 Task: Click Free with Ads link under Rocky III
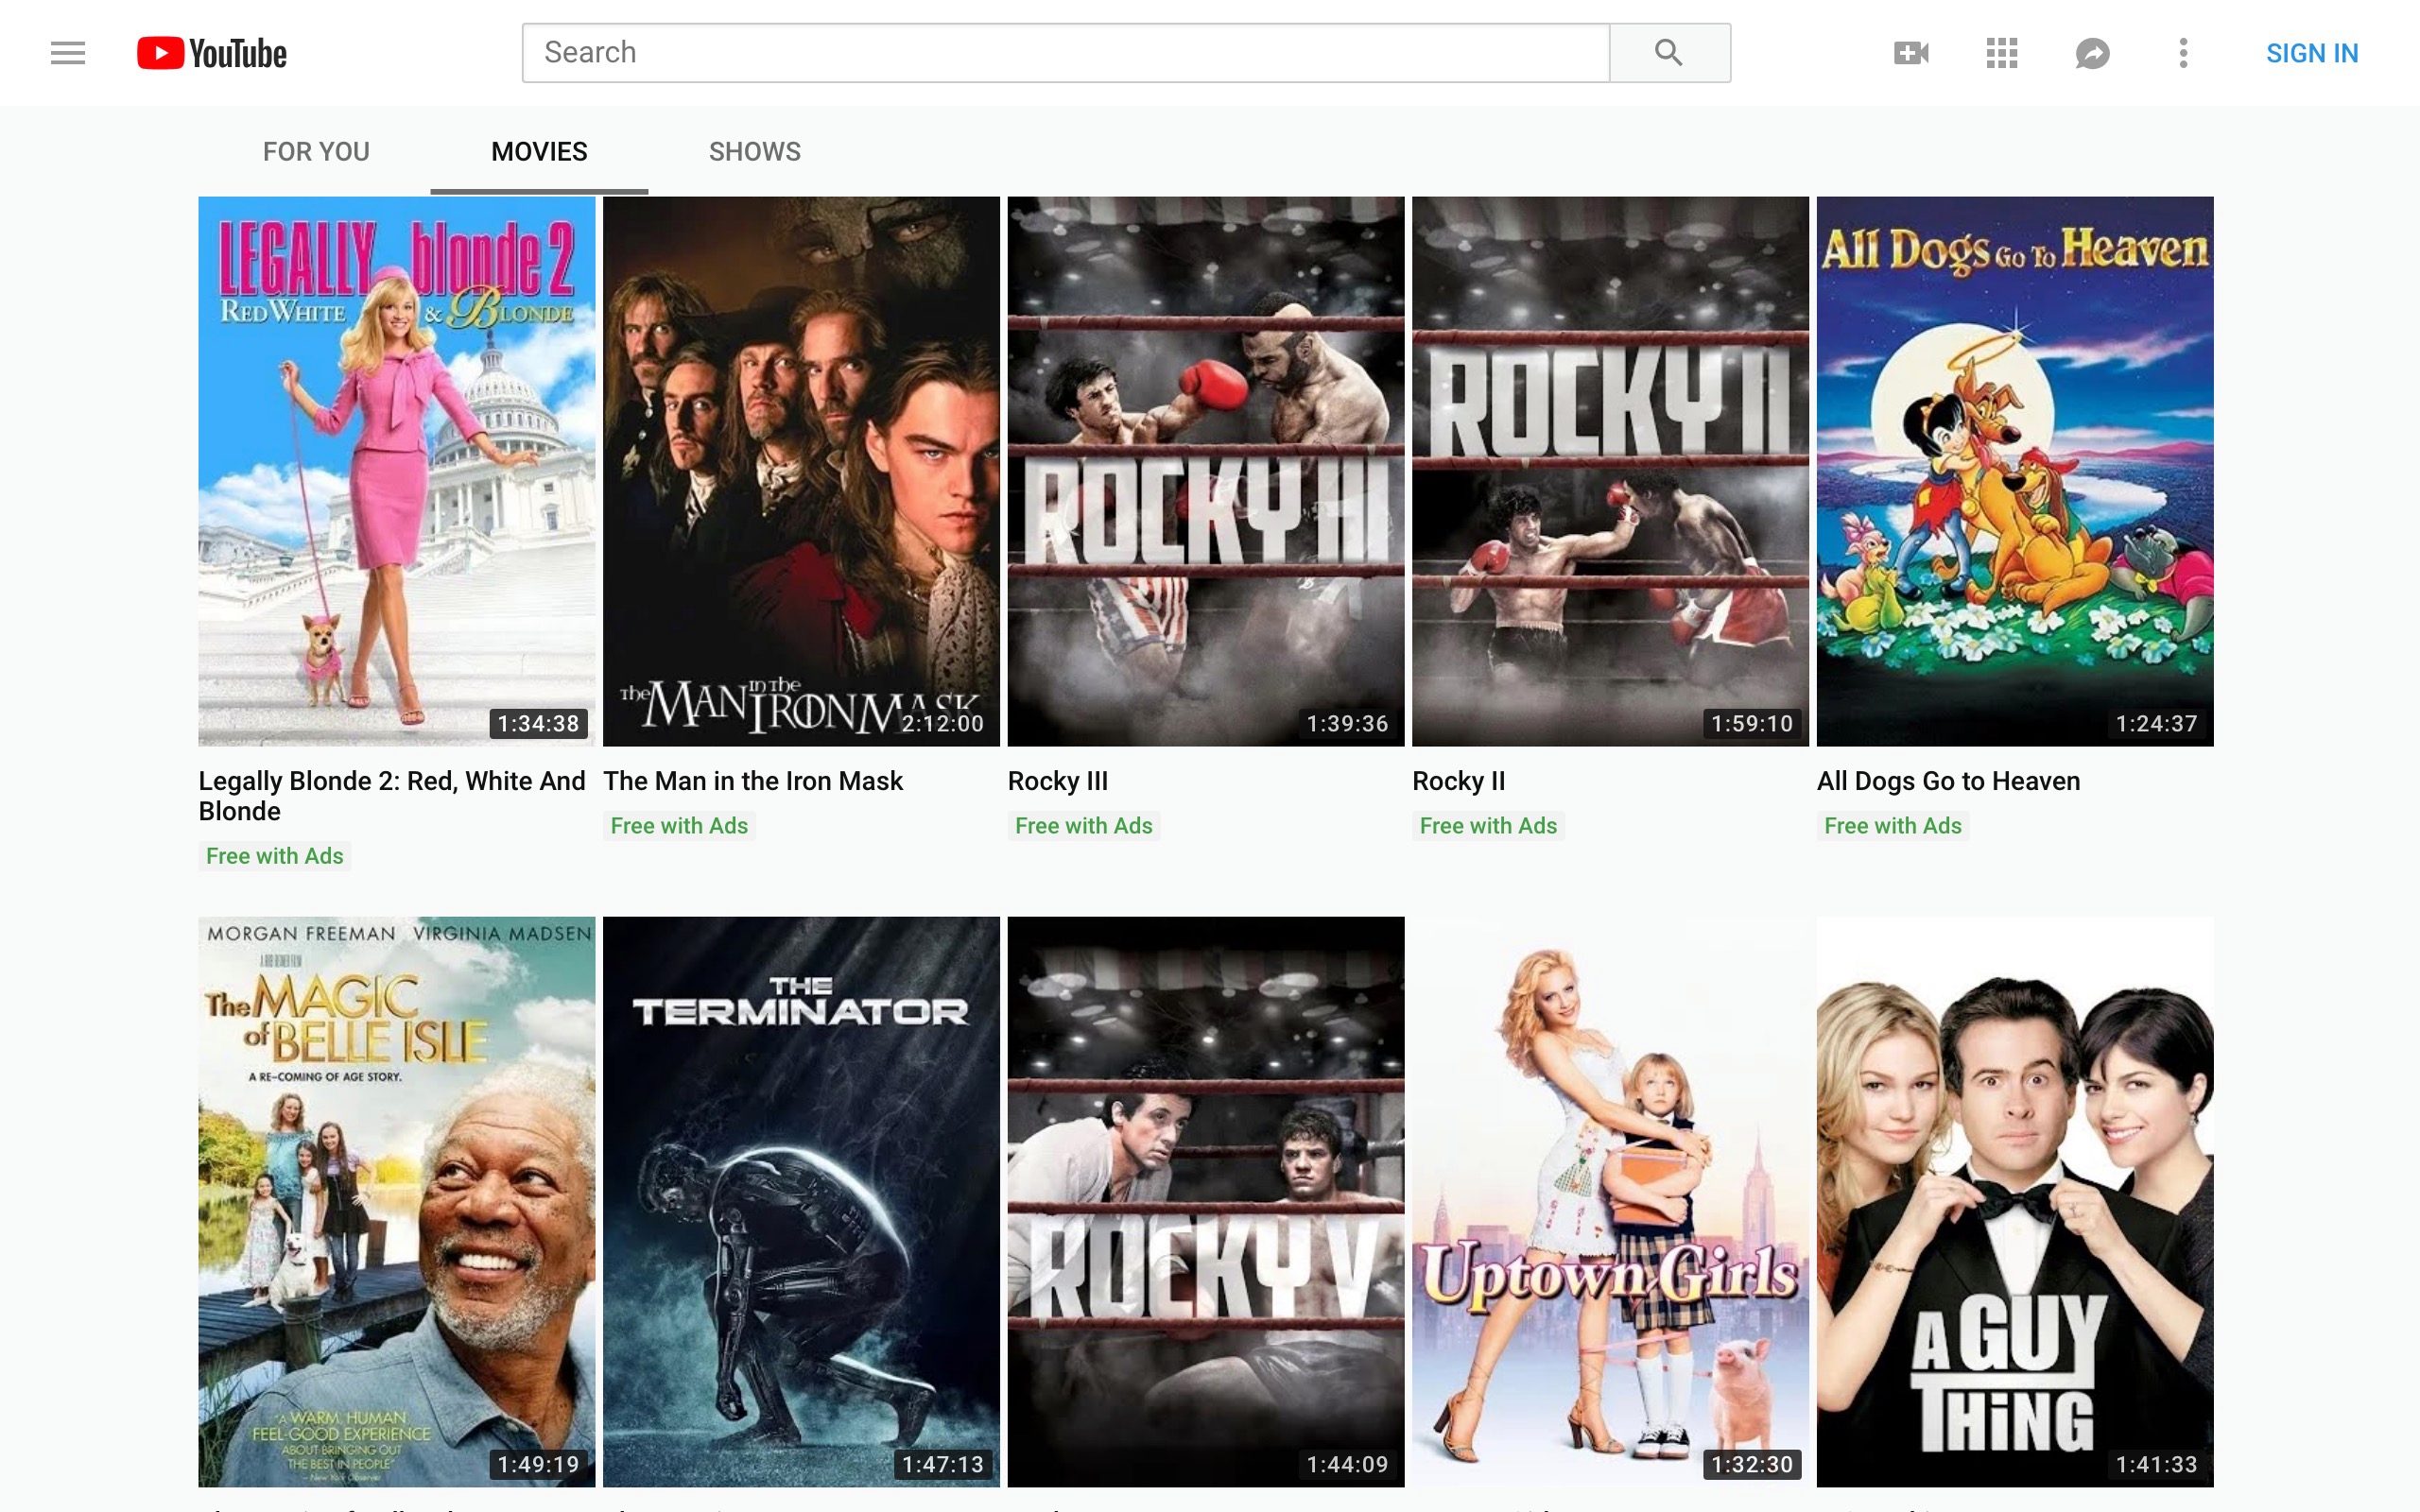point(1082,826)
